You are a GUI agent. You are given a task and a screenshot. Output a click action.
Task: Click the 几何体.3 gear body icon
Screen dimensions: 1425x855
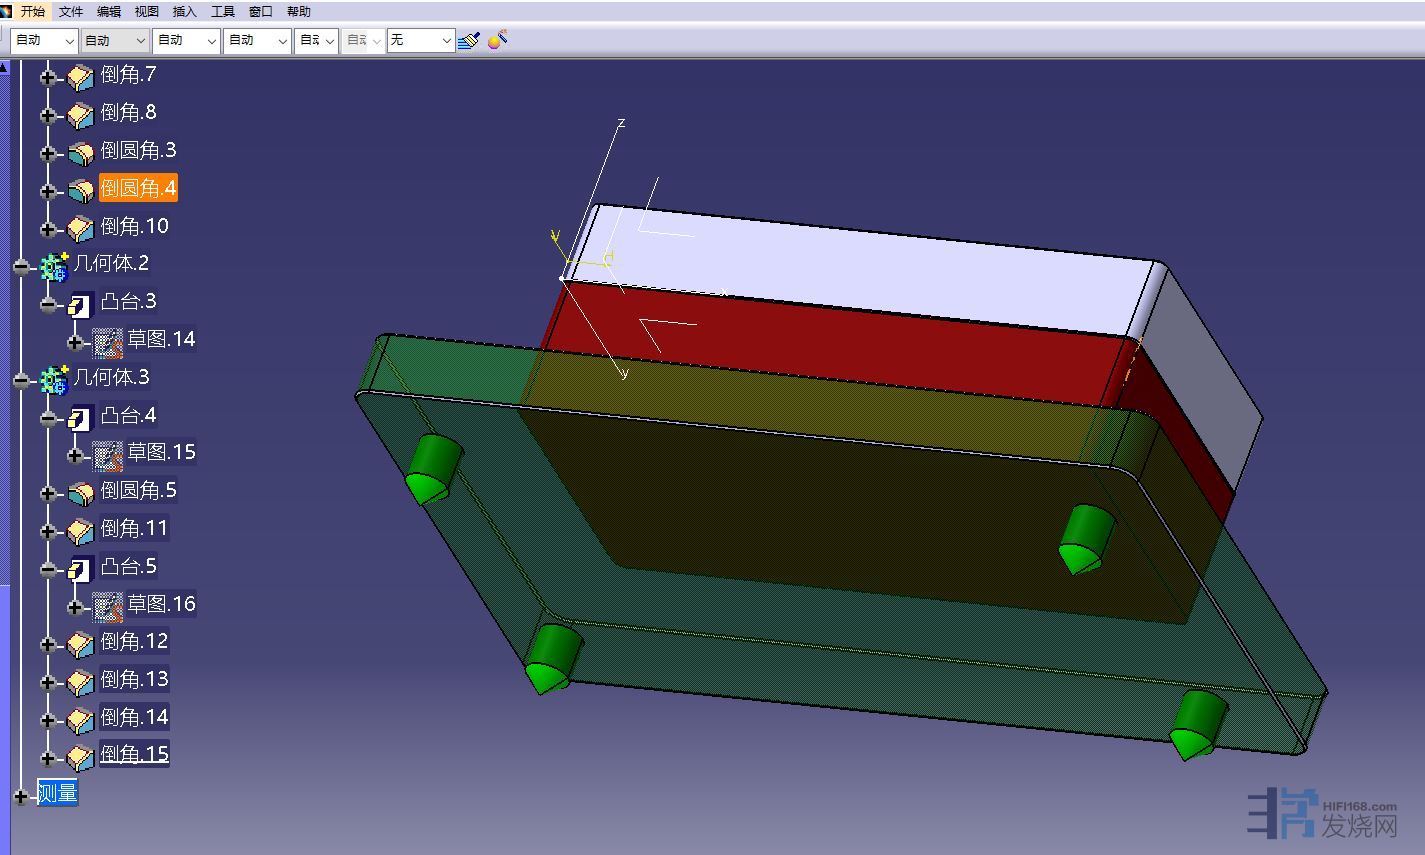[54, 379]
